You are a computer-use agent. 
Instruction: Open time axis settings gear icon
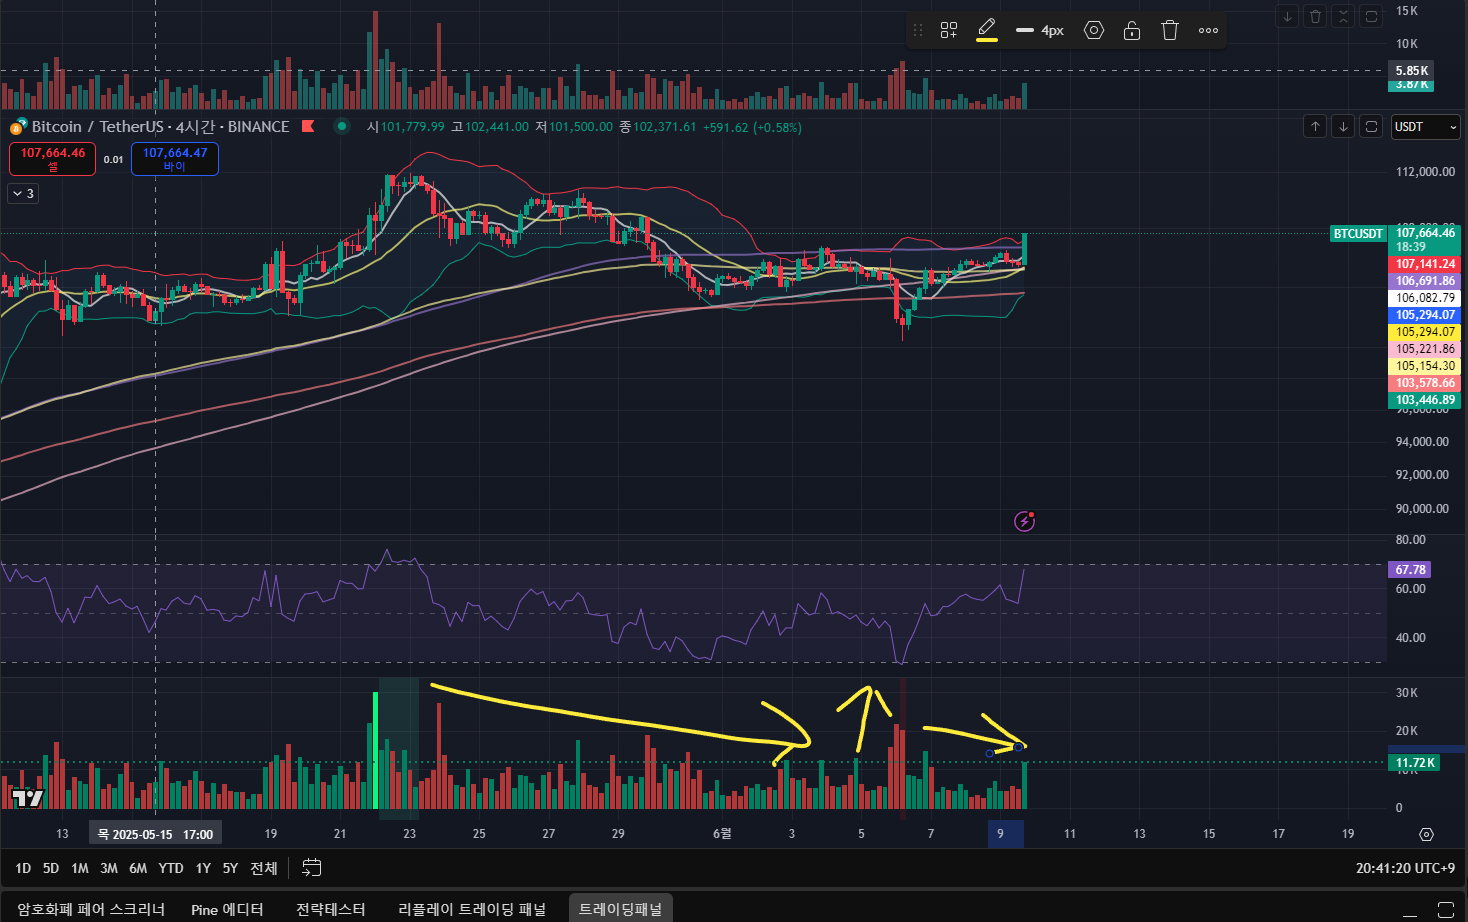(x=1426, y=834)
